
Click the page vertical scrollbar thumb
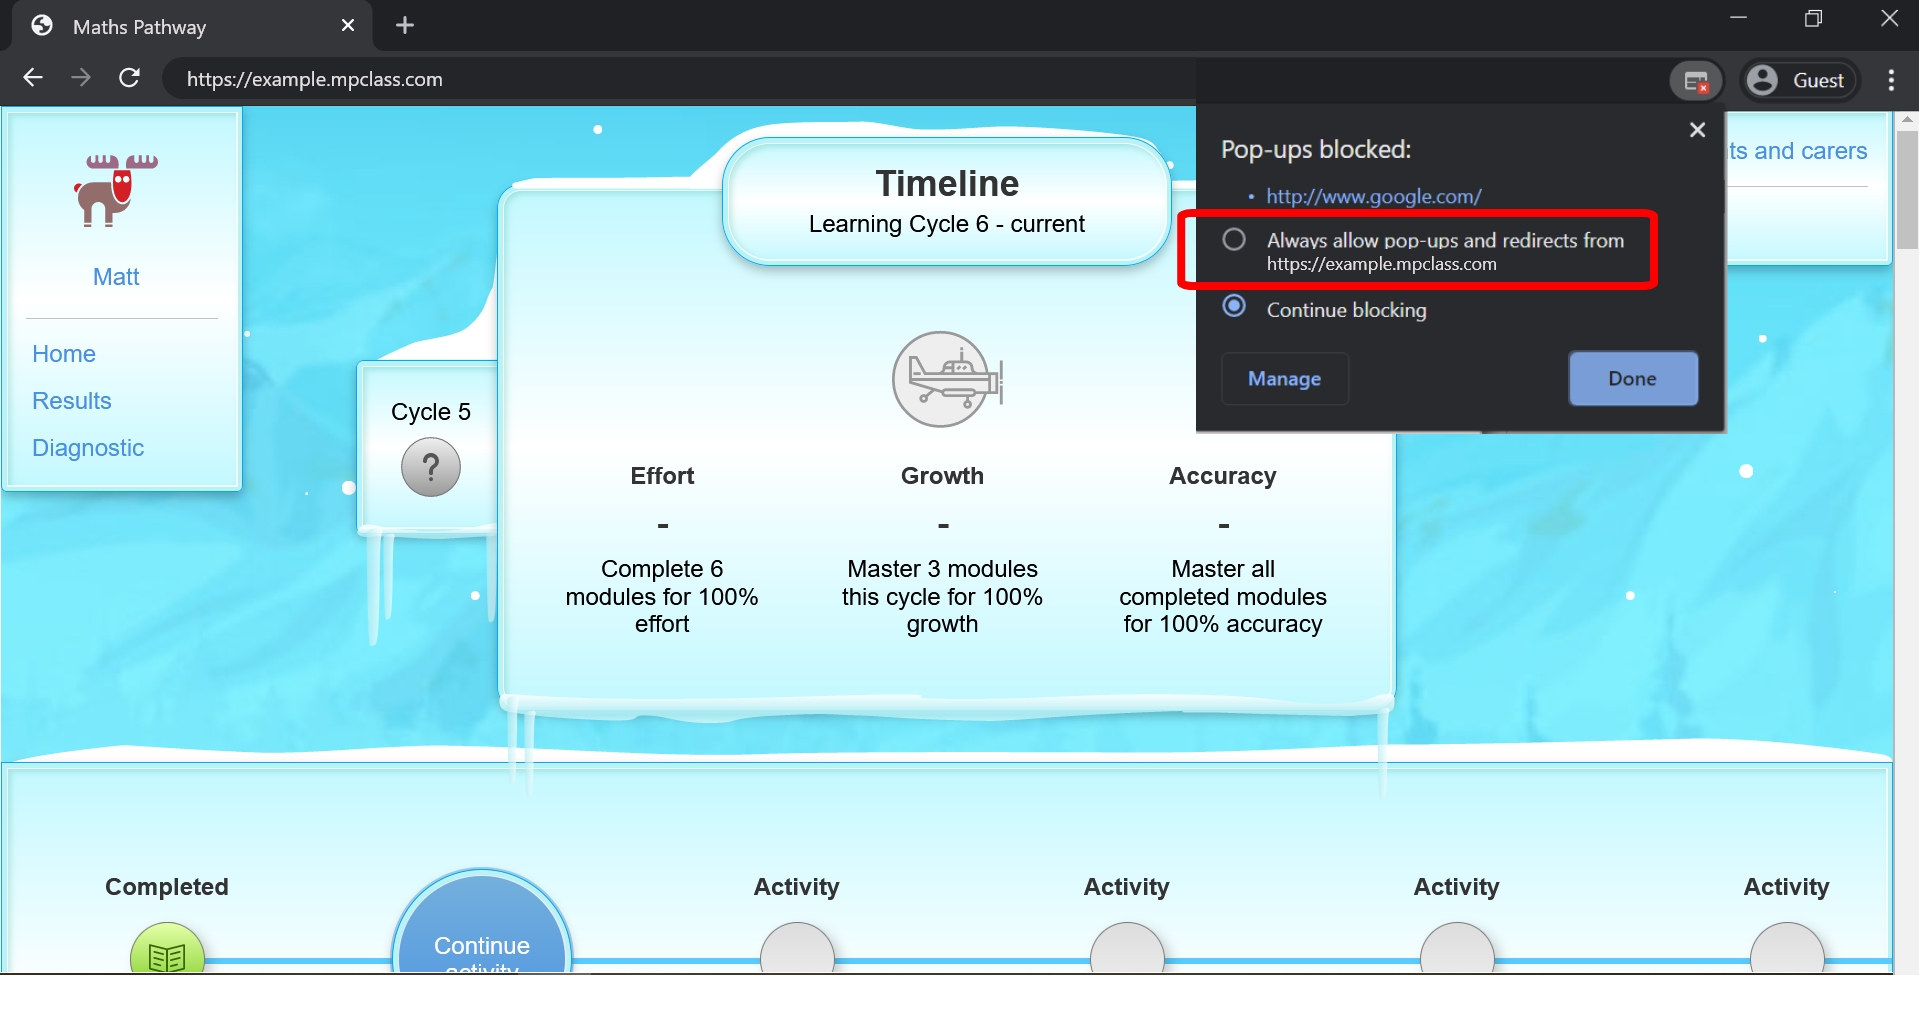pyautogui.click(x=1907, y=190)
